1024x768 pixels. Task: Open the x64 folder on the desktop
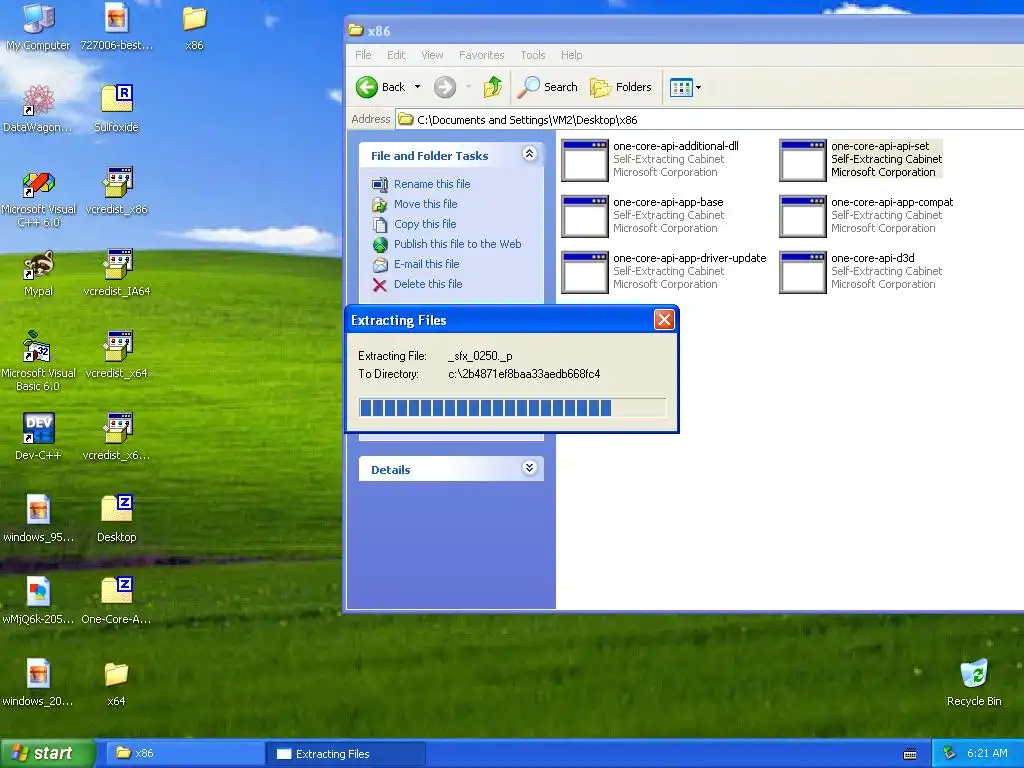[116, 682]
